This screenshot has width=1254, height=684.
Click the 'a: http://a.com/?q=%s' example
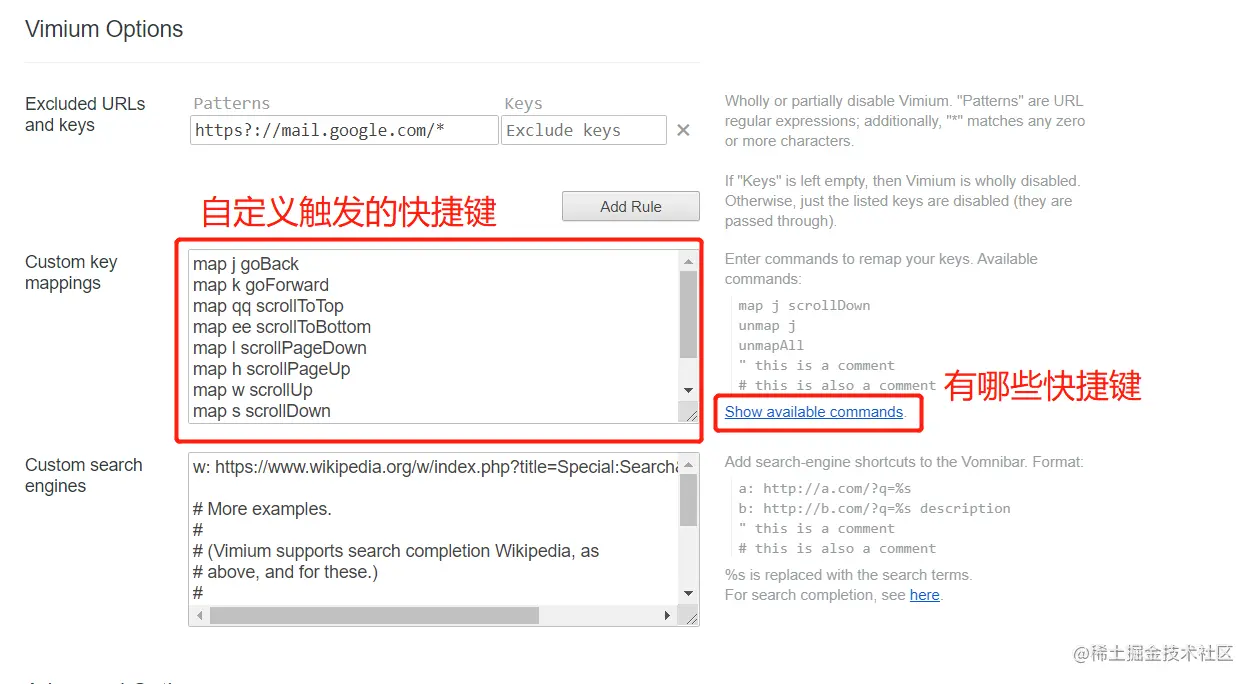pyautogui.click(x=825, y=488)
